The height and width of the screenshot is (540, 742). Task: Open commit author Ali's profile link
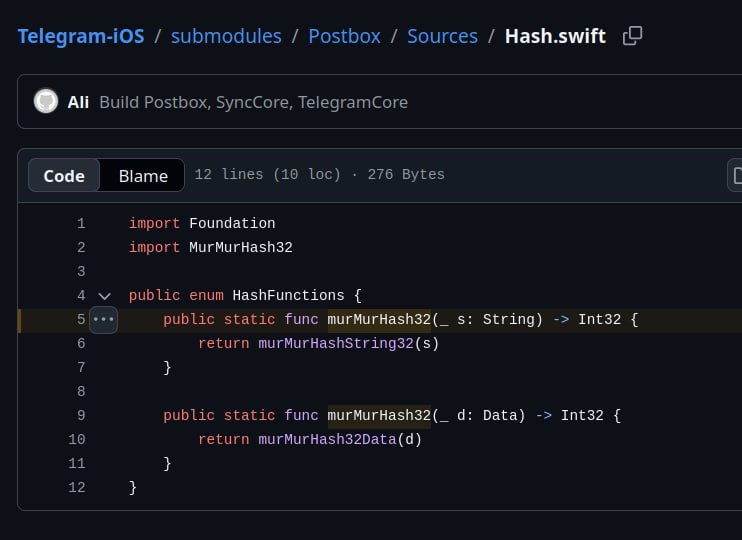(x=78, y=102)
